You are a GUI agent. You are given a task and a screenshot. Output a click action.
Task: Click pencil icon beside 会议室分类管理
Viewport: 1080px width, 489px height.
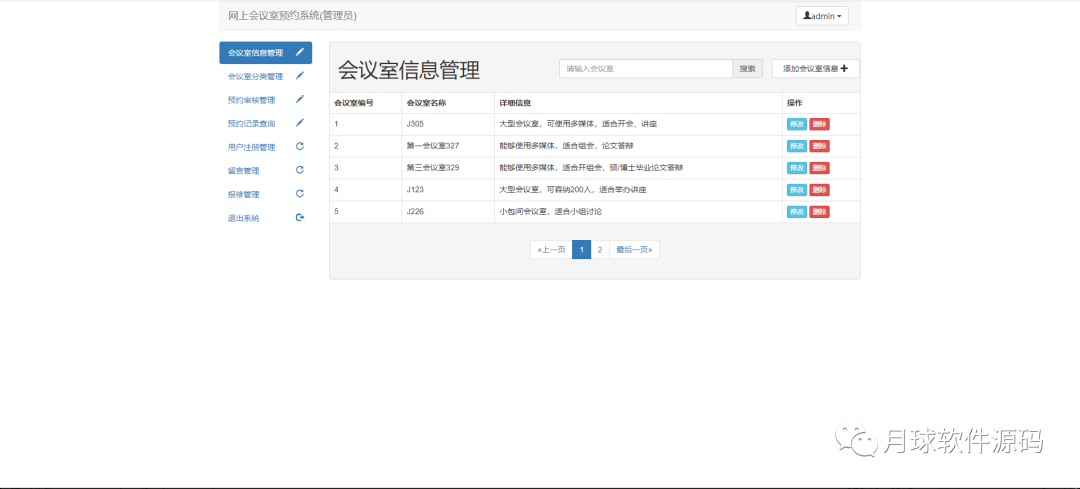coord(300,76)
